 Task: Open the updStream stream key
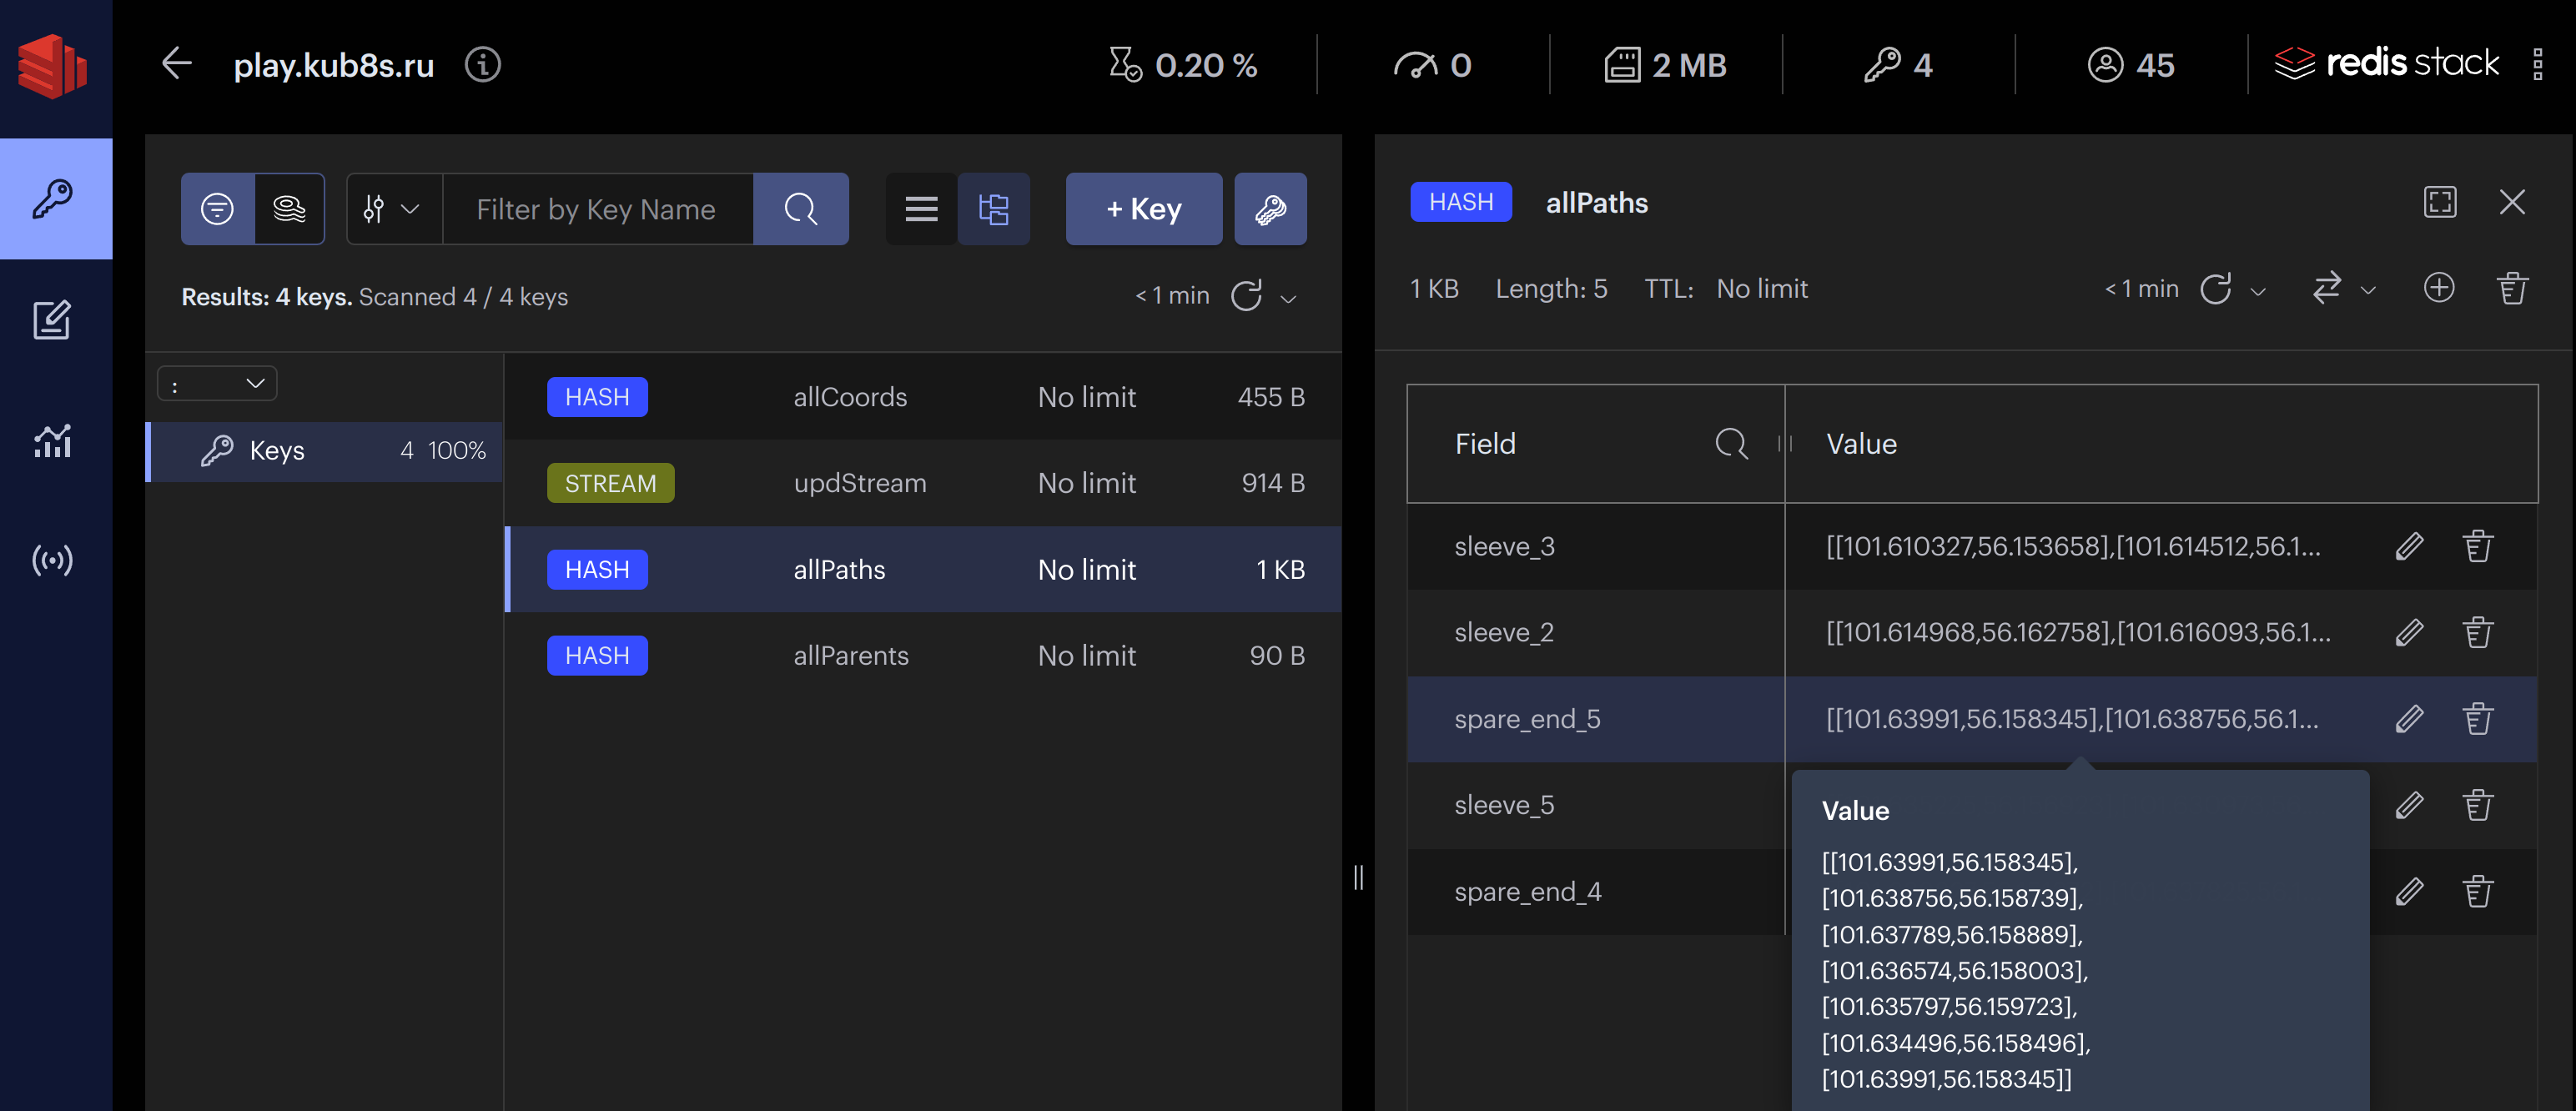(x=922, y=482)
